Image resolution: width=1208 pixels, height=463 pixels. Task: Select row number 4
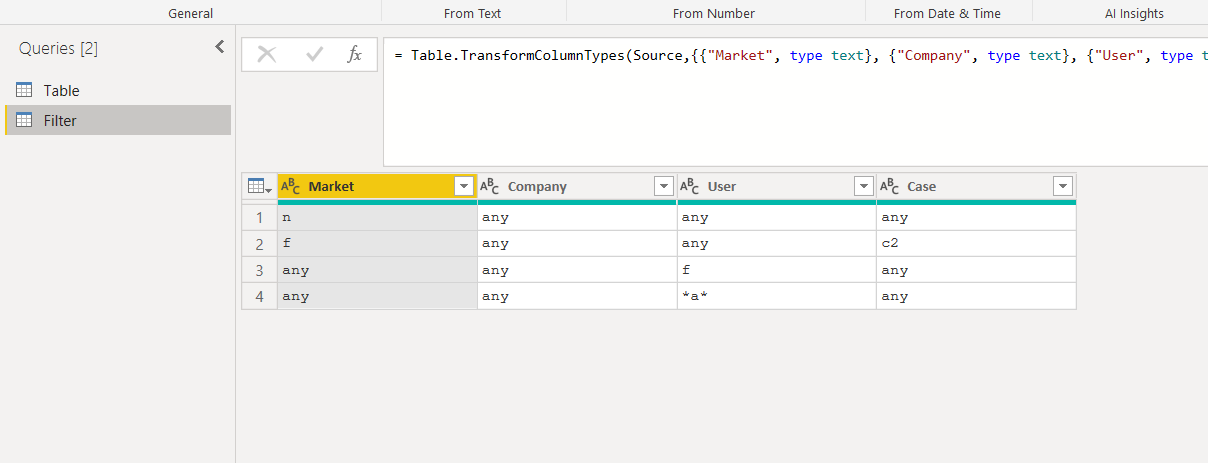coord(259,296)
